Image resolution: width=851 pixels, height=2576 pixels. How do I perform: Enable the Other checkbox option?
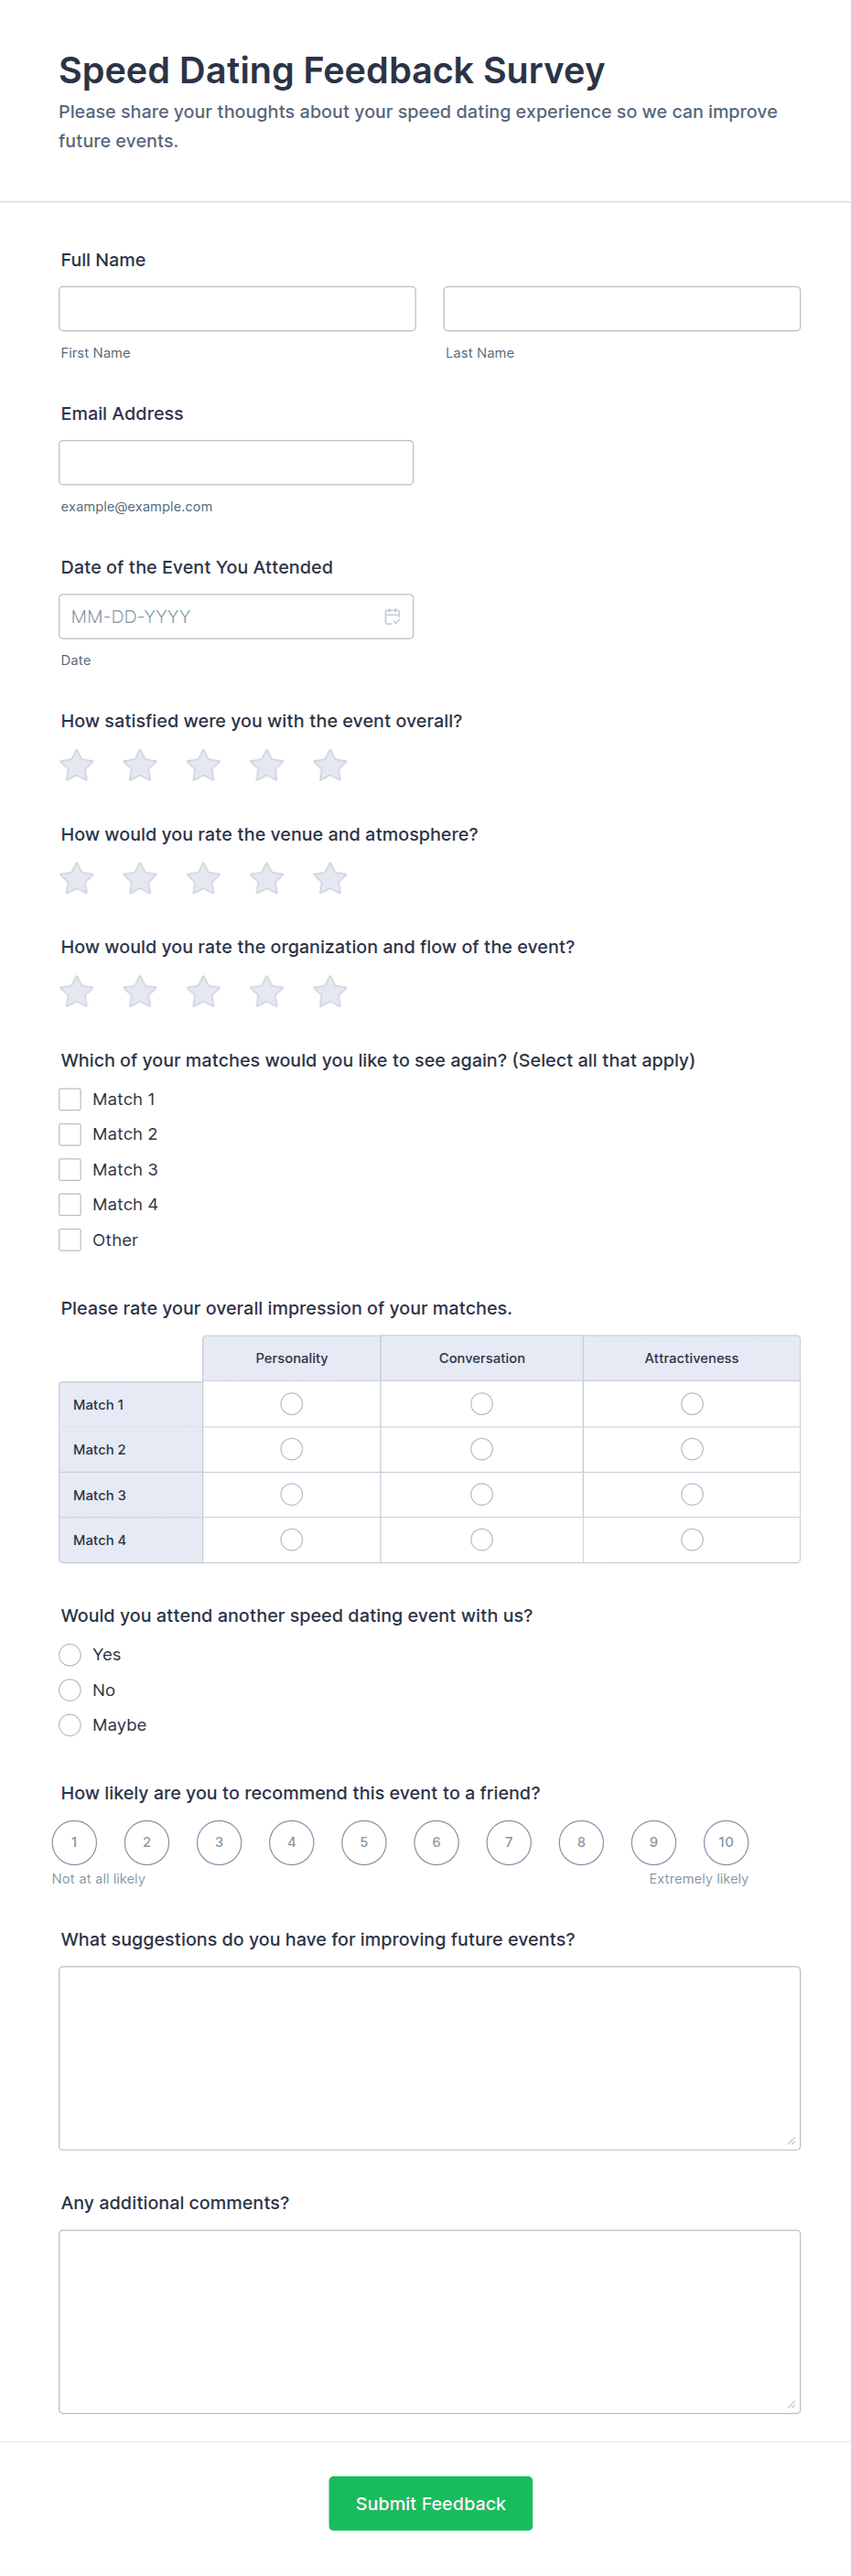70,1240
